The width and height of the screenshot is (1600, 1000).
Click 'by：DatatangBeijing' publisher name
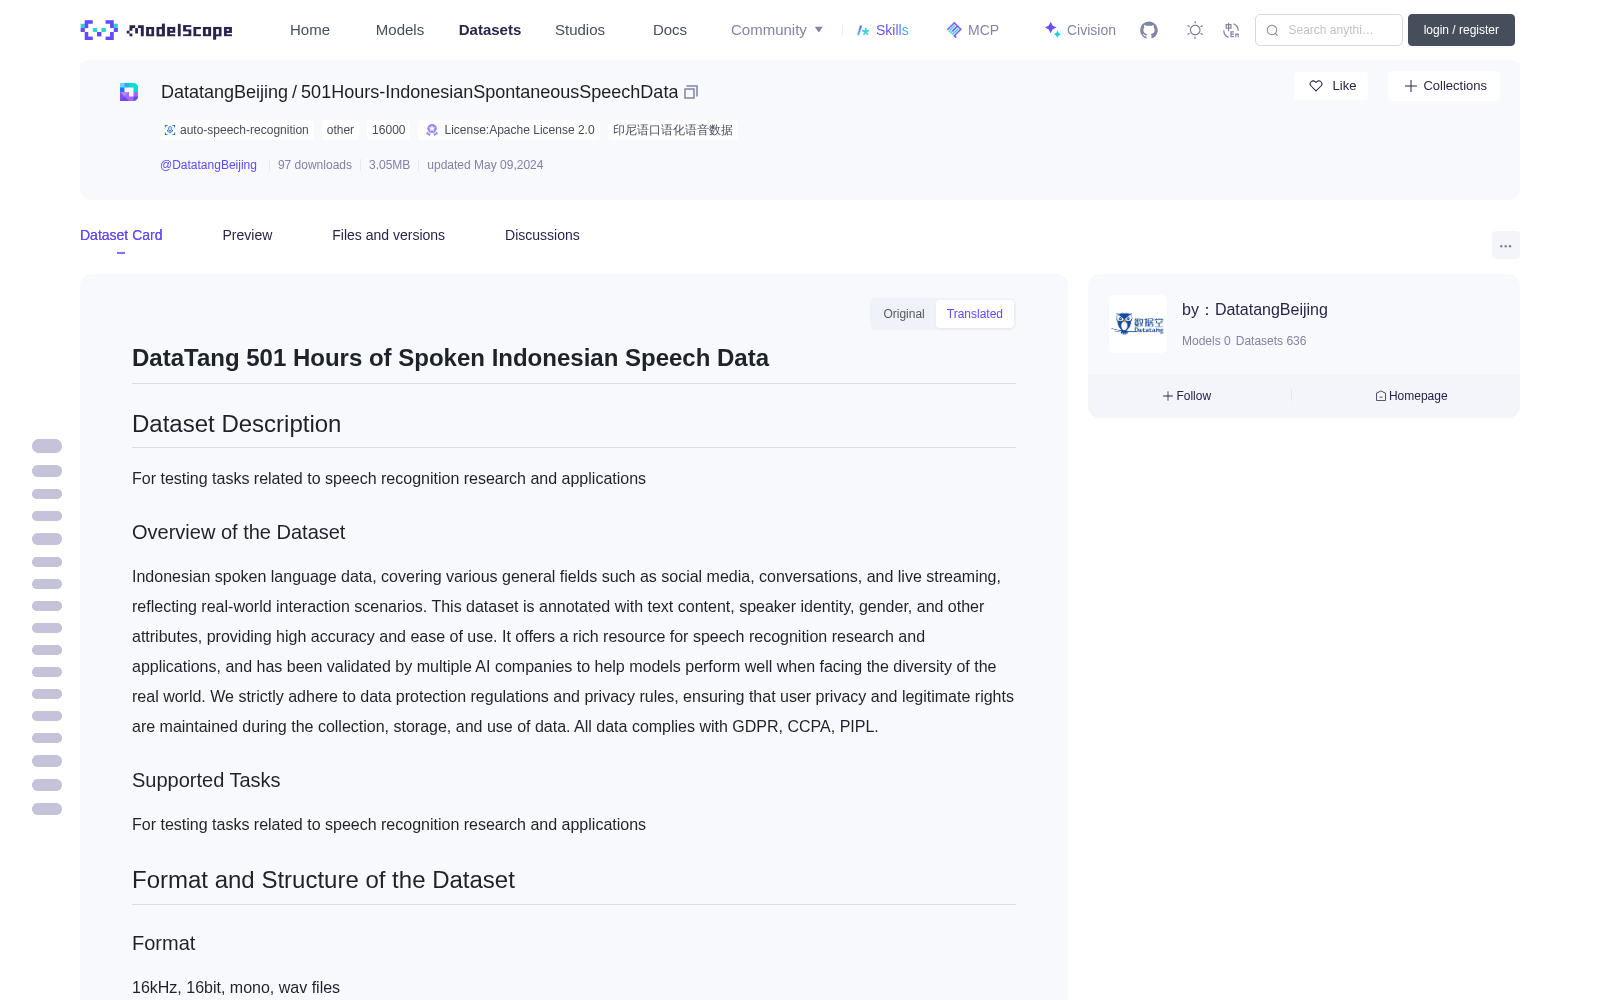coord(1255,310)
